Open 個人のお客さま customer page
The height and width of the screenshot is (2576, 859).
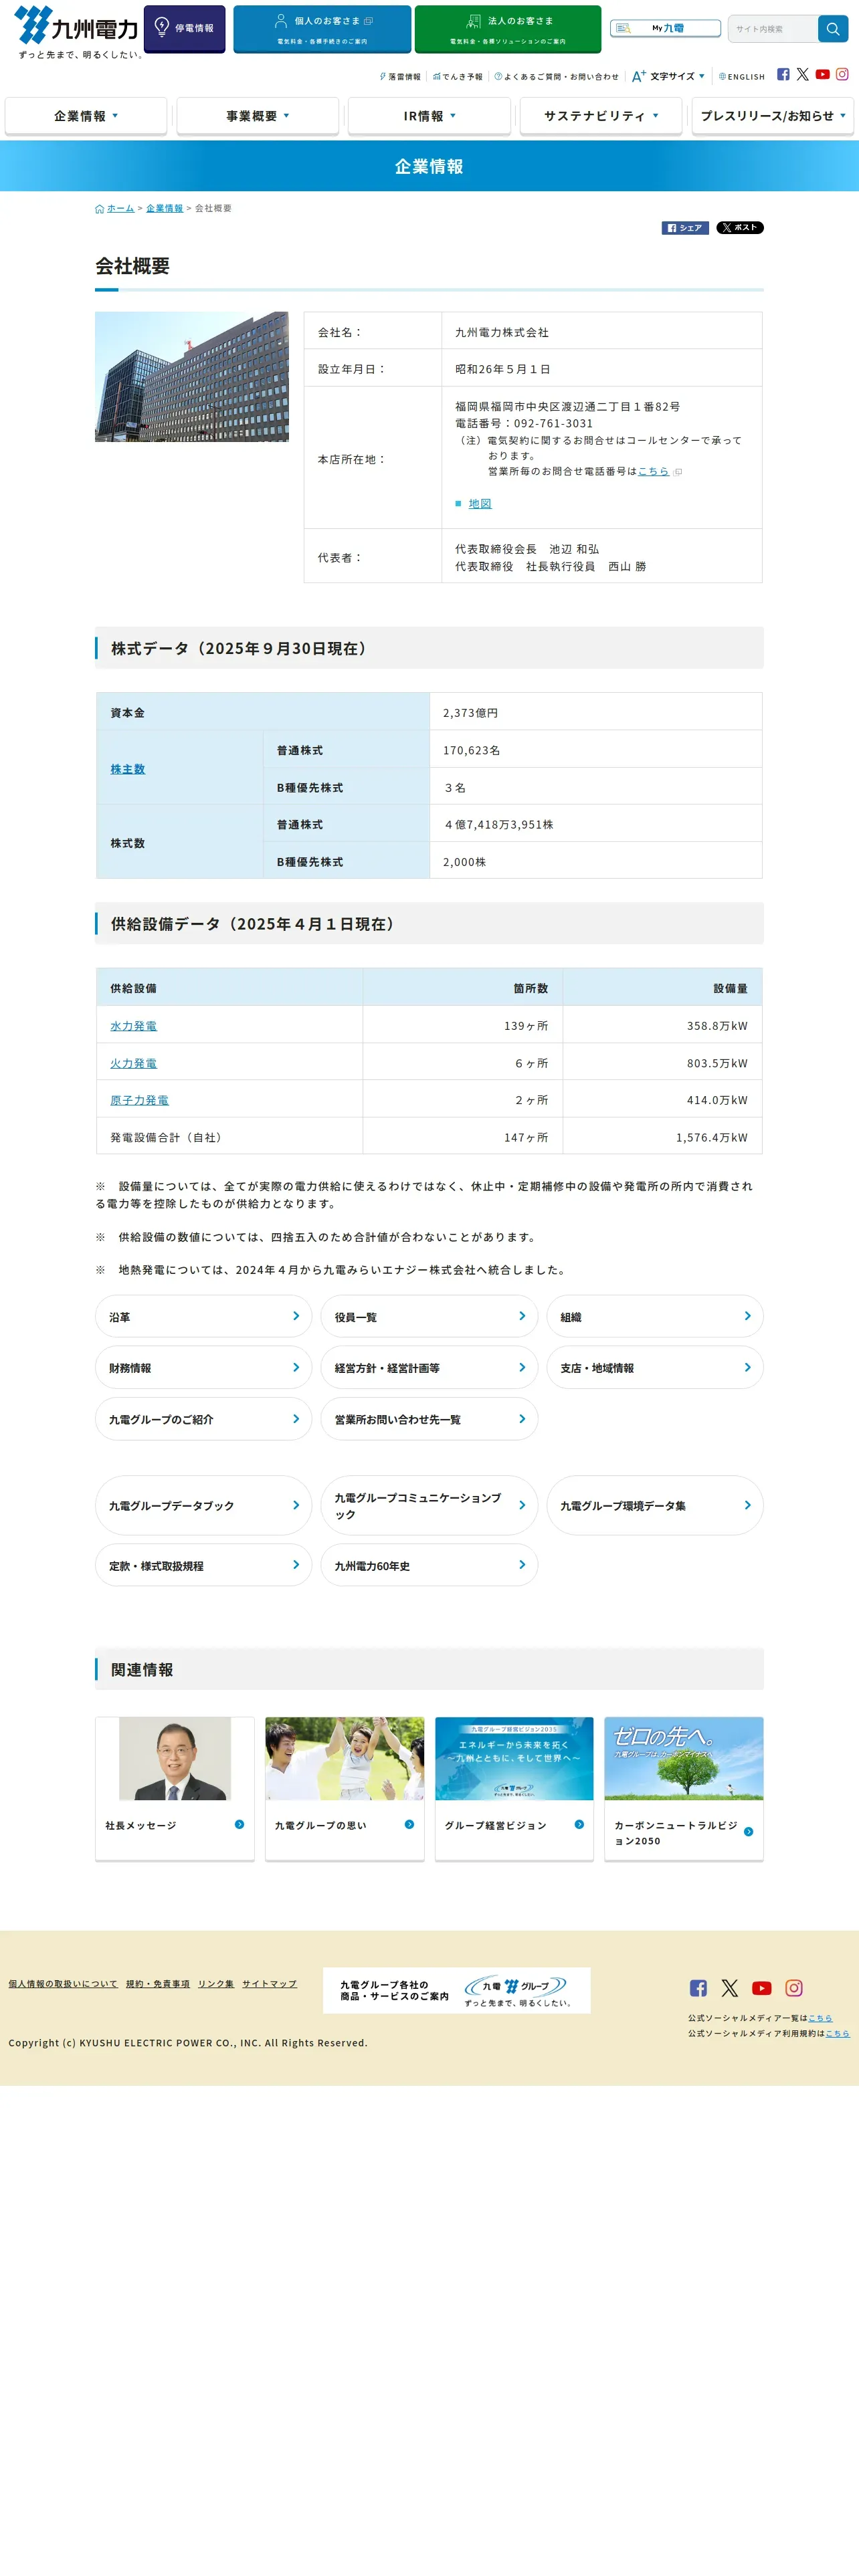(322, 29)
